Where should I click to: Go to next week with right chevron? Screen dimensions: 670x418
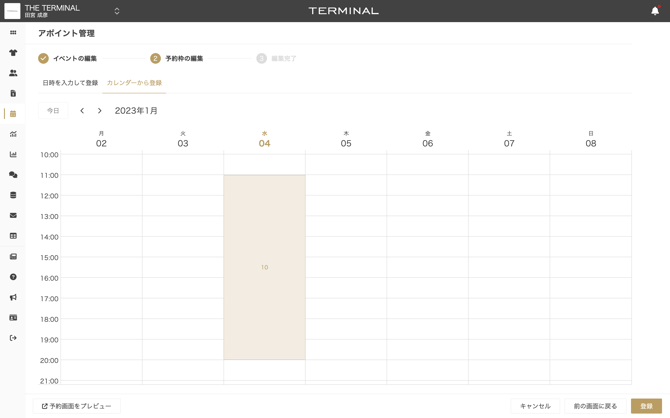tap(100, 111)
